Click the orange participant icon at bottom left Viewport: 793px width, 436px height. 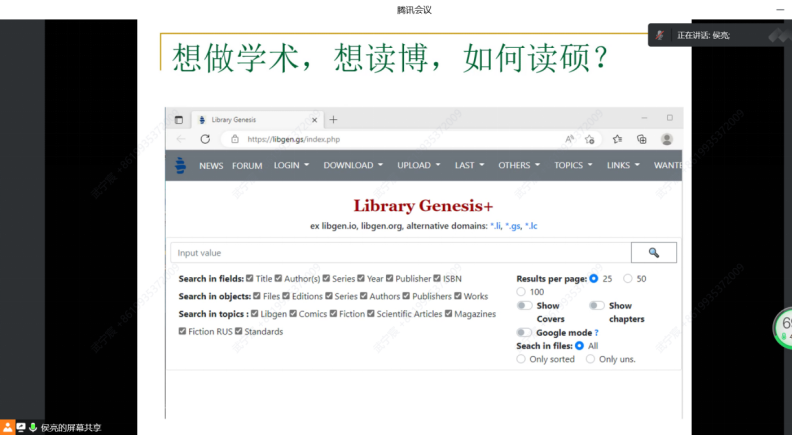tap(8, 427)
